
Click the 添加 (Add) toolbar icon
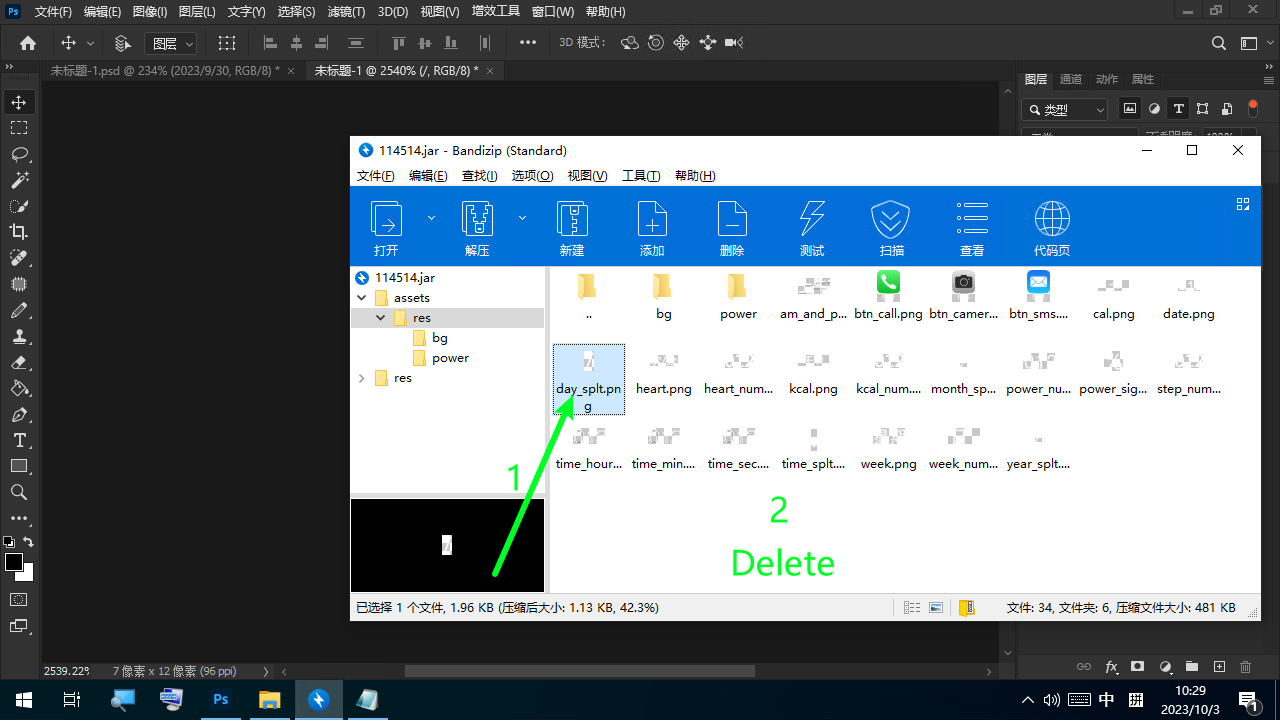pyautogui.click(x=652, y=219)
